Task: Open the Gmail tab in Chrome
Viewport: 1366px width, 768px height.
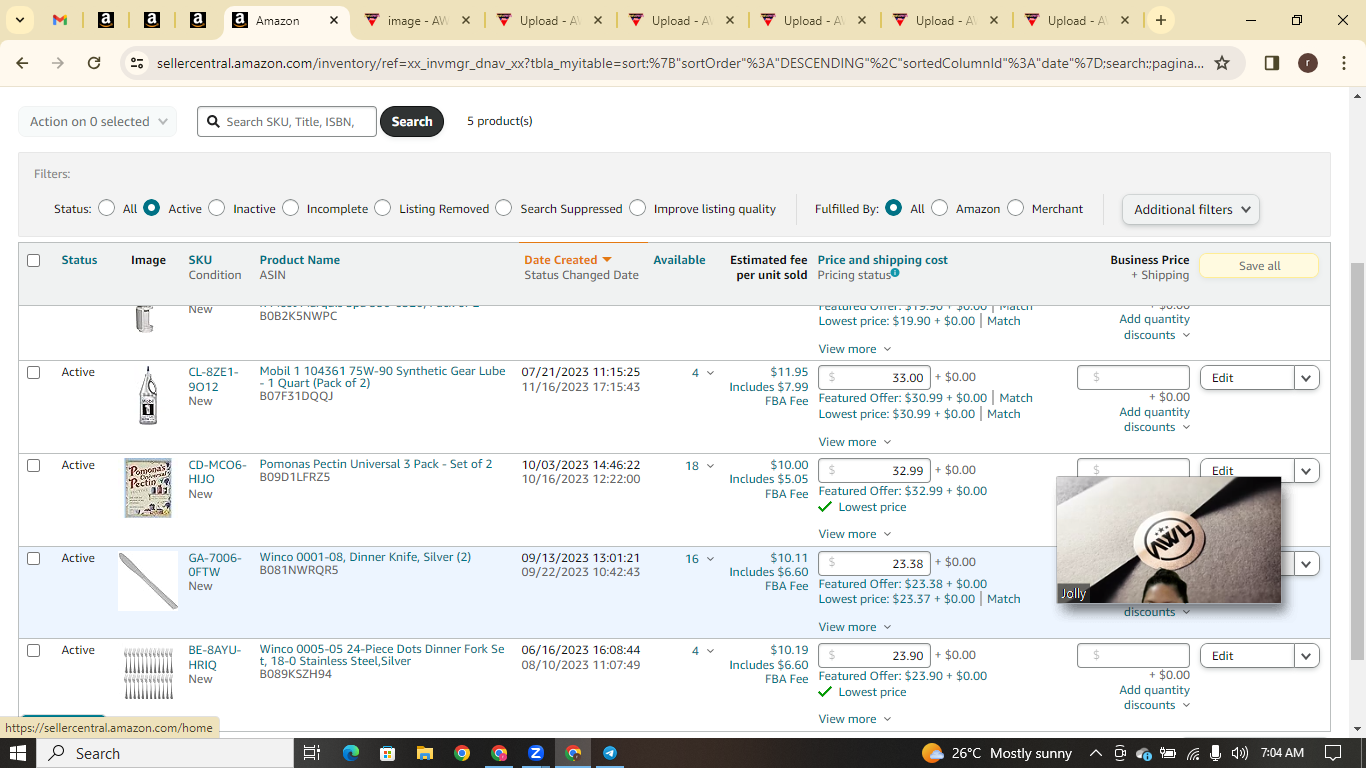Action: coord(60,20)
